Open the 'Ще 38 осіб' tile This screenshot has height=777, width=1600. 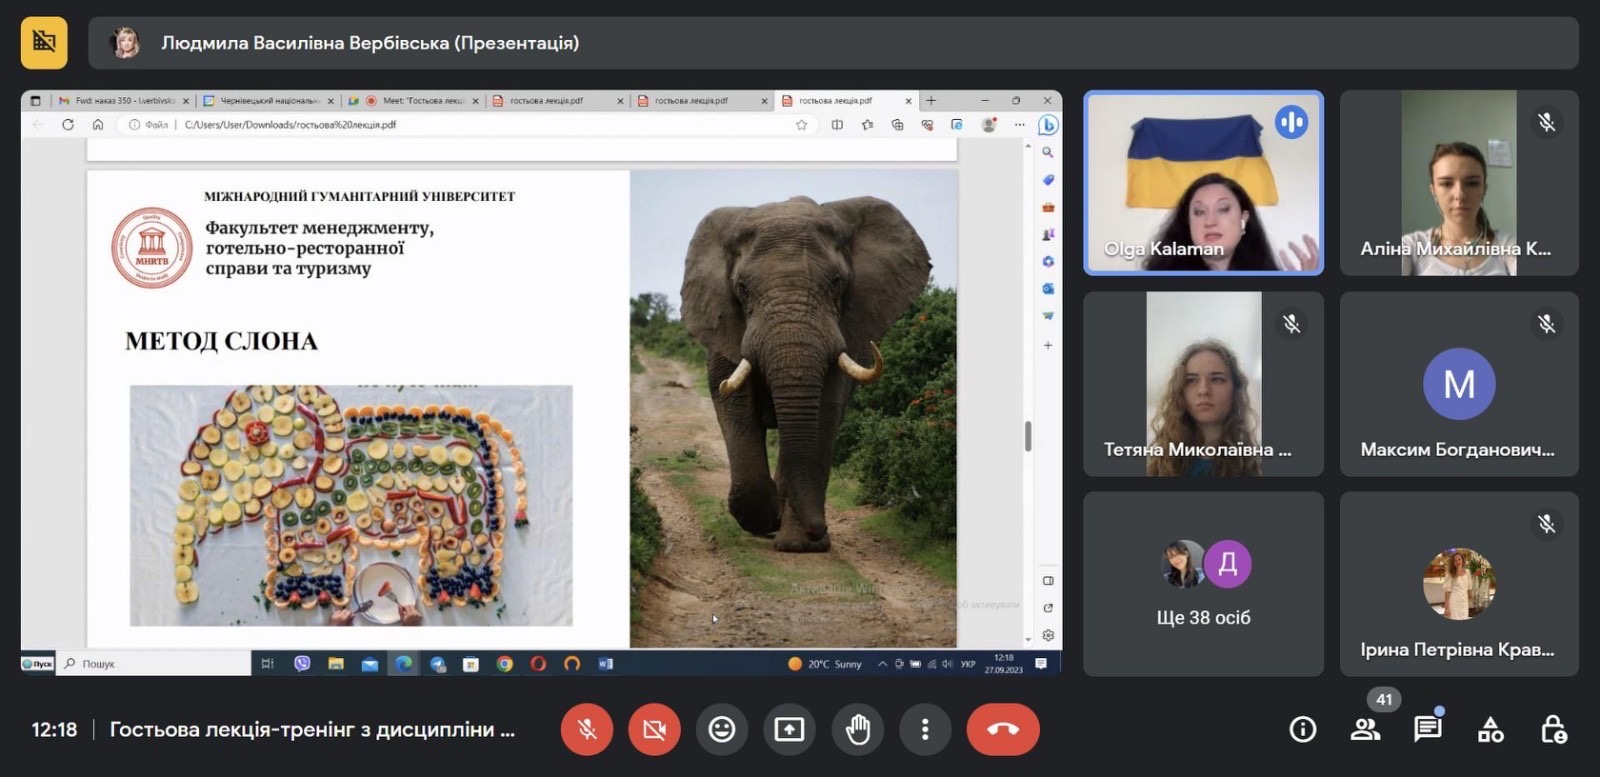(1203, 584)
